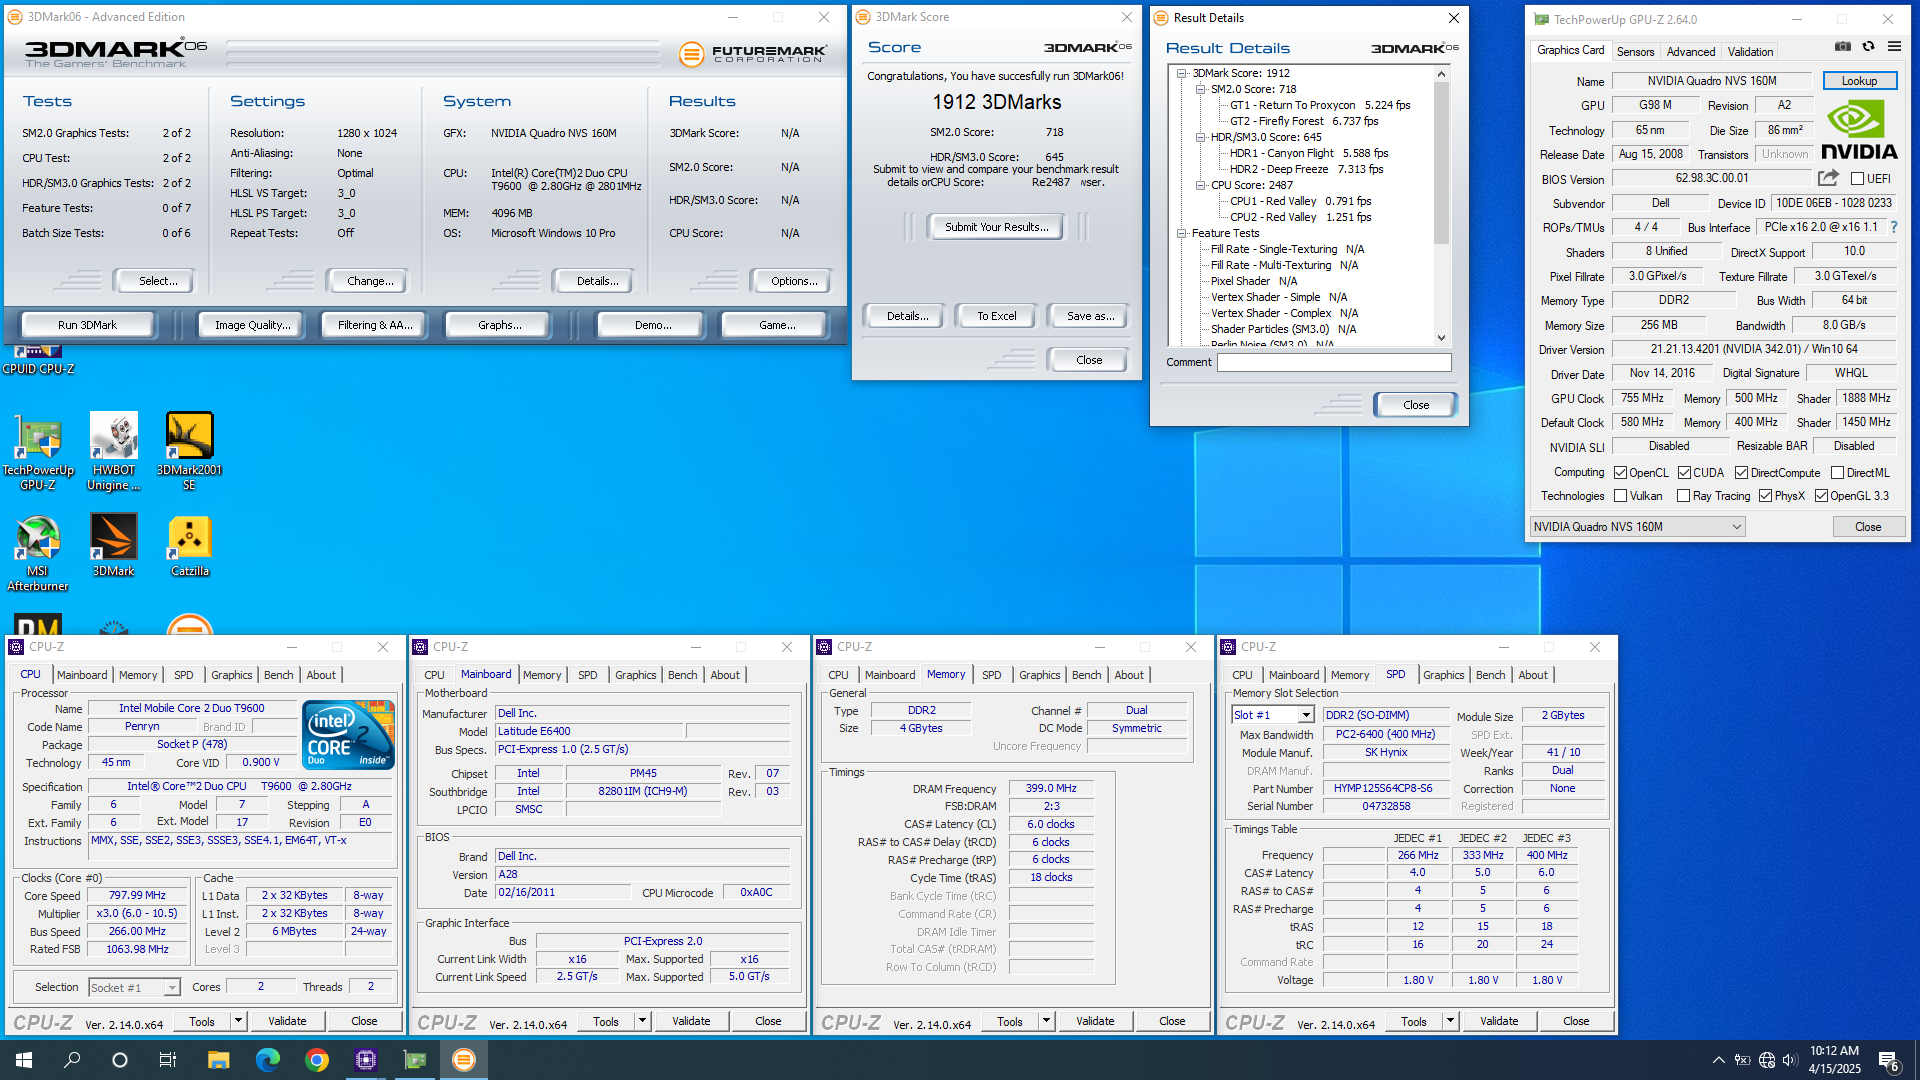The height and width of the screenshot is (1080, 1920).
Task: Open Task View from the taskbar
Action: (168, 1060)
